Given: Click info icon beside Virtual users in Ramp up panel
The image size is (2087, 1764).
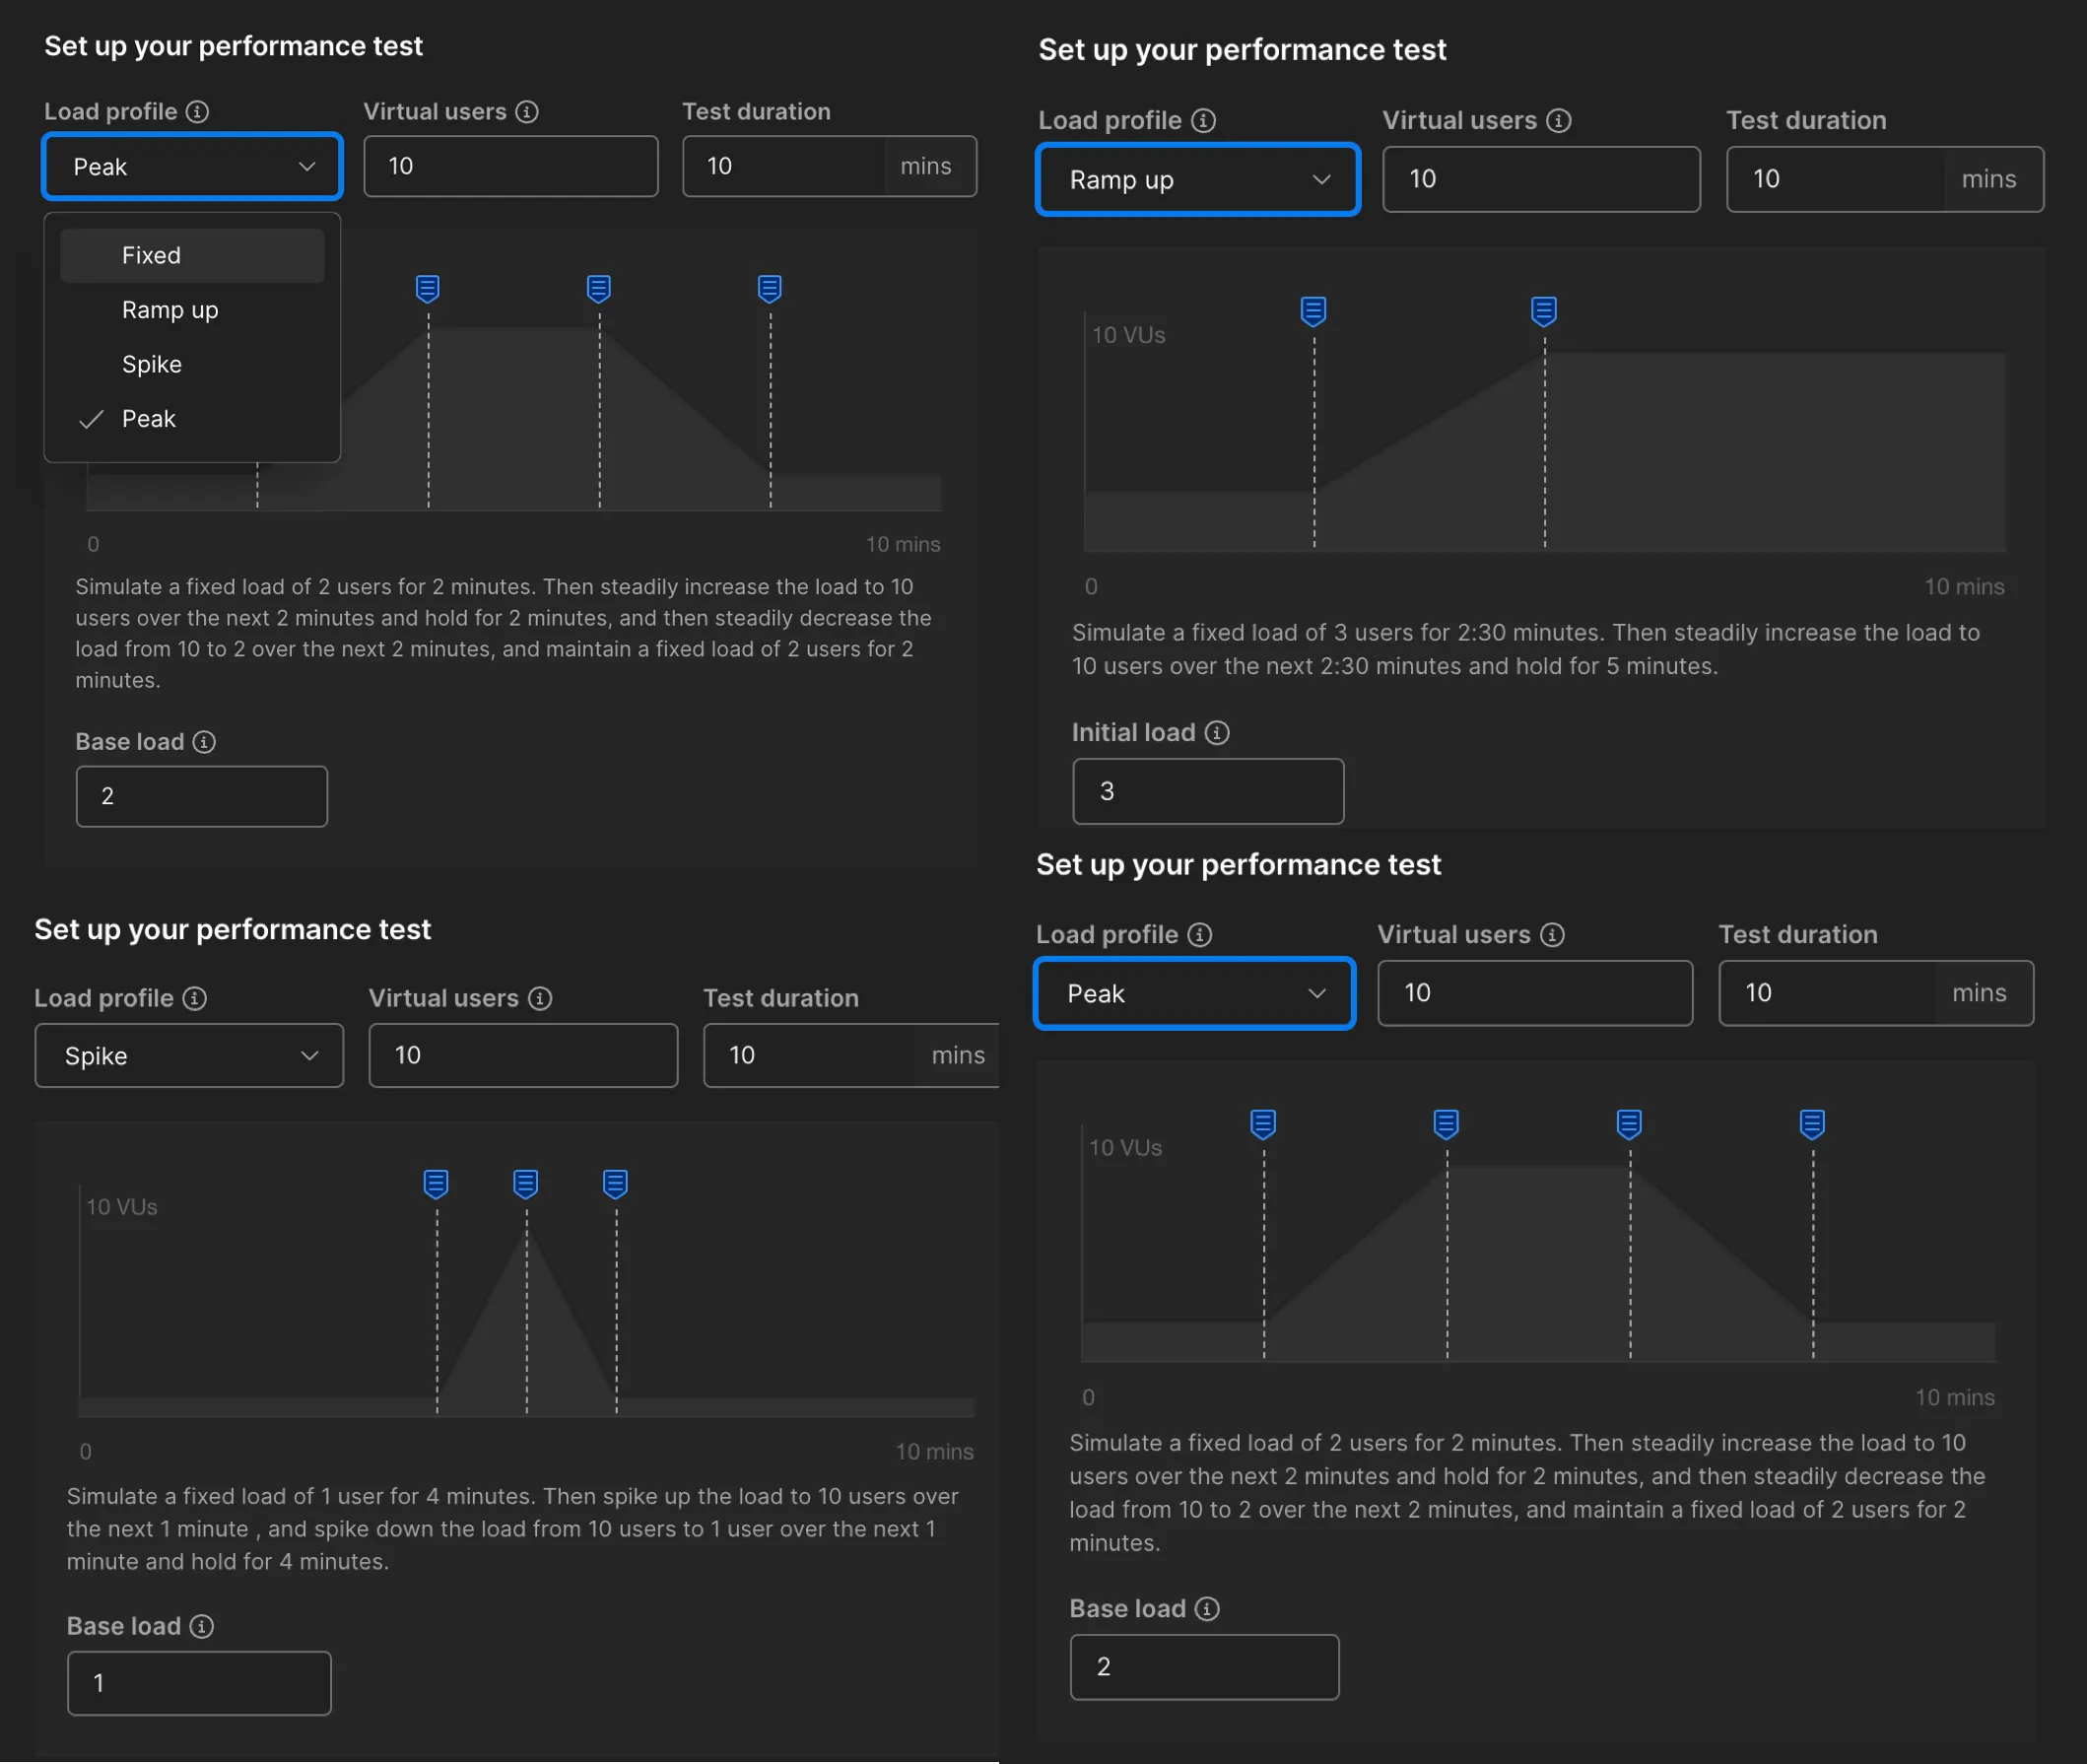Looking at the screenshot, I should [x=1558, y=121].
